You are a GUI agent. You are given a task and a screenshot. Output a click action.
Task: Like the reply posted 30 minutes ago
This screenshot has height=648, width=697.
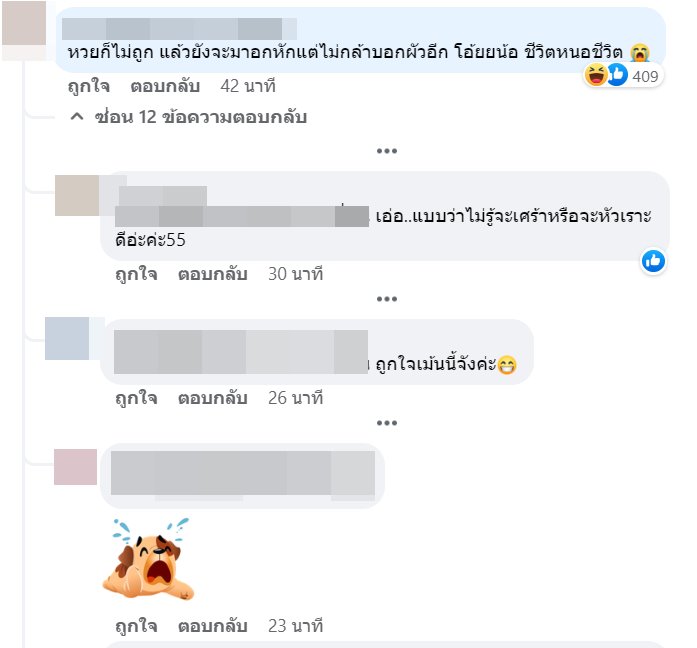click(x=136, y=274)
